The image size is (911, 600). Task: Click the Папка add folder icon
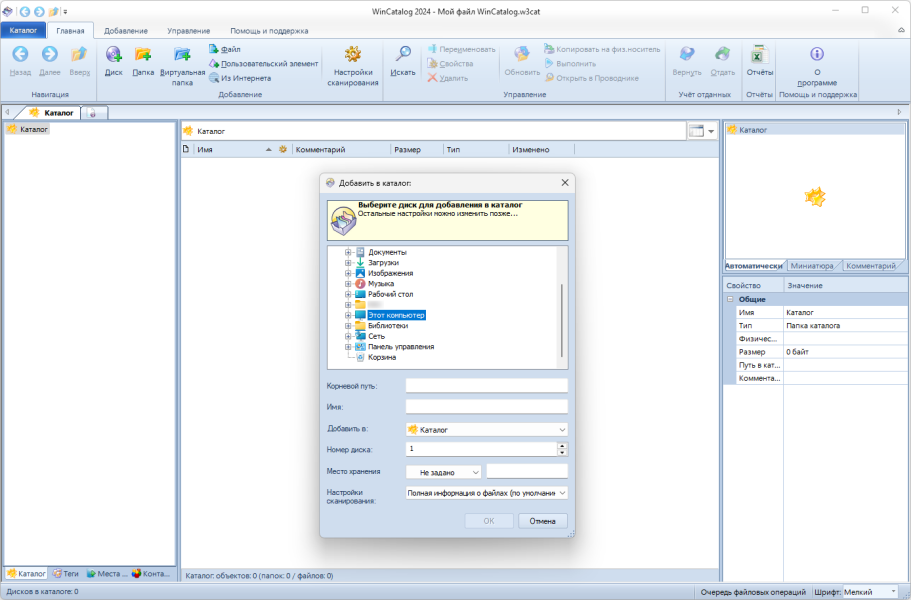pos(143,55)
